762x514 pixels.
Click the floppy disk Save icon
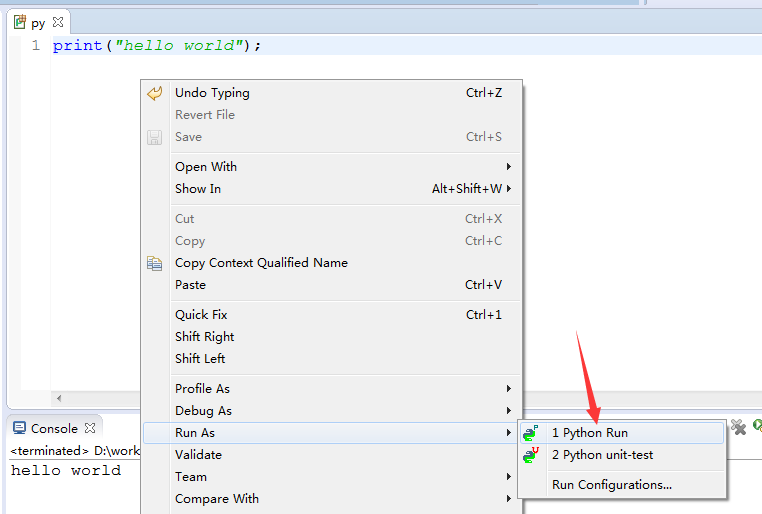(155, 137)
